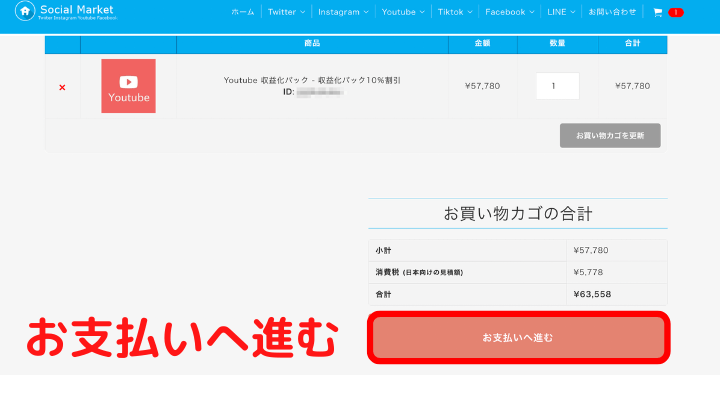Image resolution: width=720 pixels, height=405 pixels.
Task: Click the grand total ¥63,558
Action: (592, 294)
